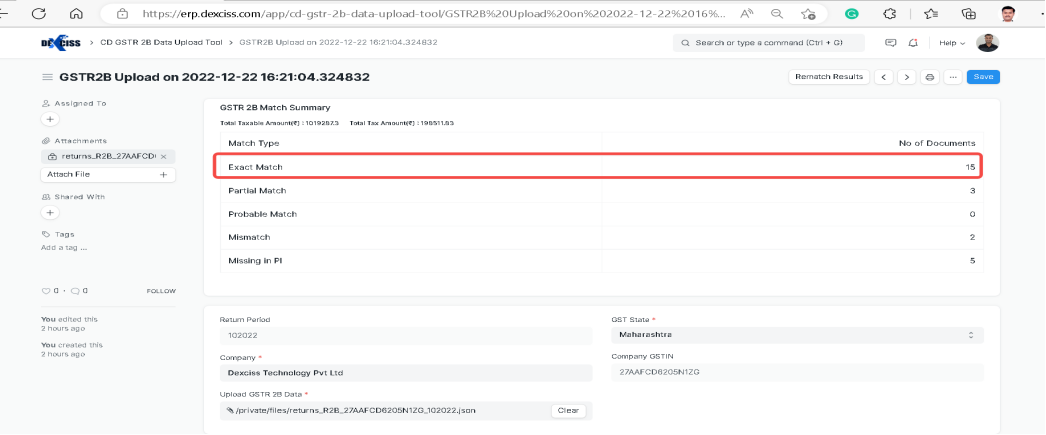
Task: Open the chat message icon in navbar
Action: (x=891, y=43)
